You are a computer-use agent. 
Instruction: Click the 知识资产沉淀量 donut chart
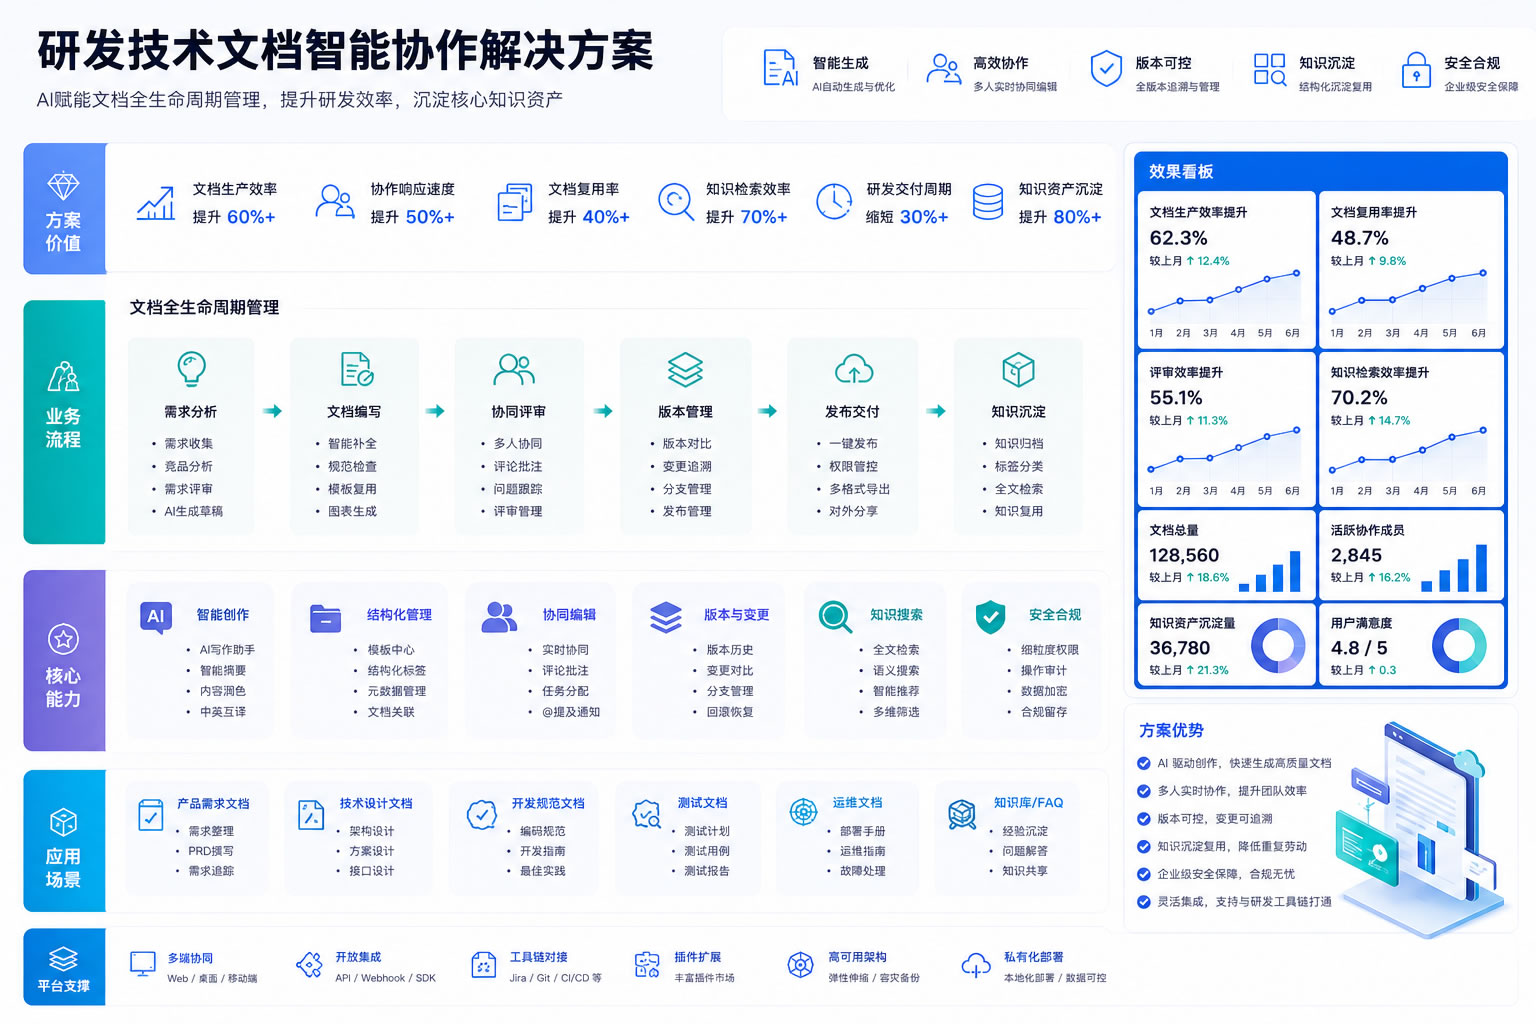click(1277, 646)
